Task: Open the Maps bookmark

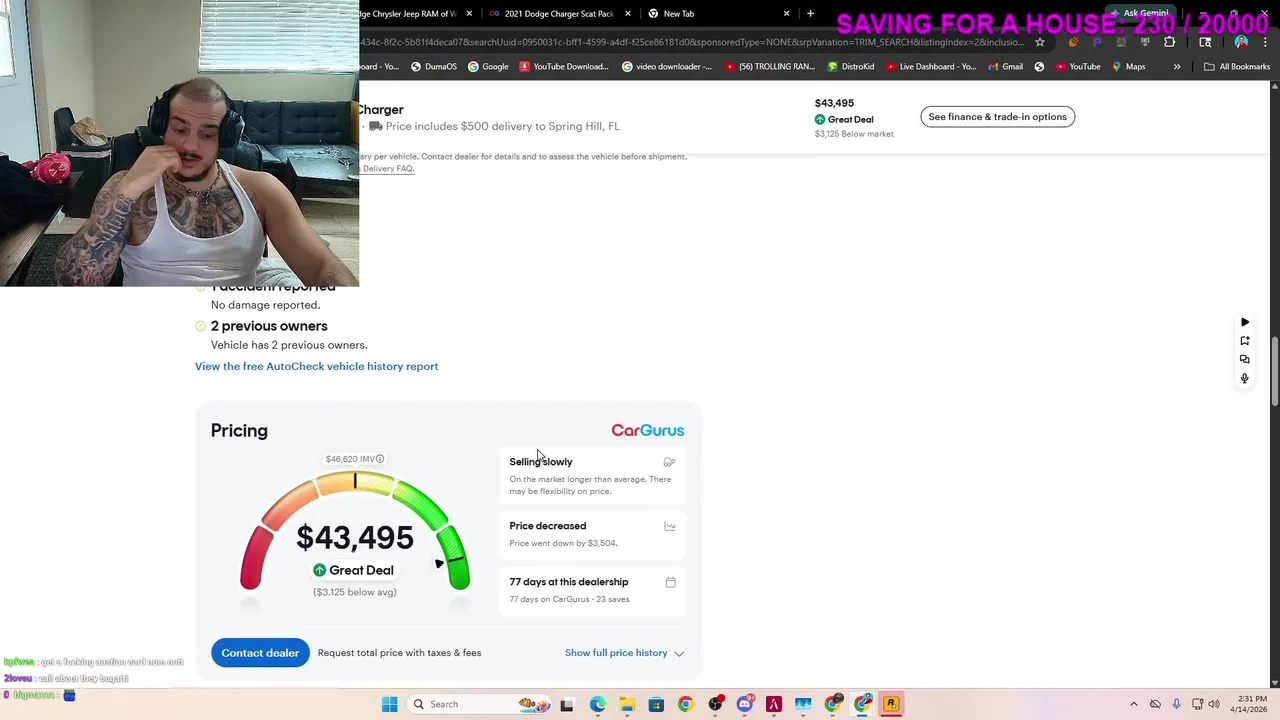Action: [1128, 67]
